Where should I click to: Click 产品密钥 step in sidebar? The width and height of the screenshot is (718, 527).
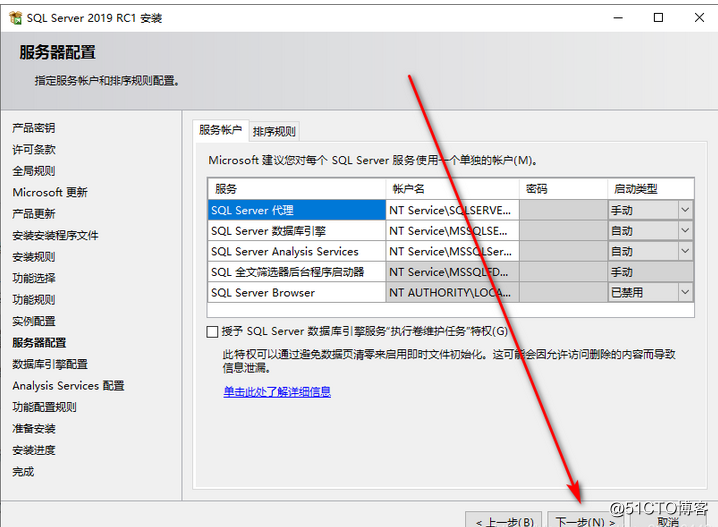[34, 128]
